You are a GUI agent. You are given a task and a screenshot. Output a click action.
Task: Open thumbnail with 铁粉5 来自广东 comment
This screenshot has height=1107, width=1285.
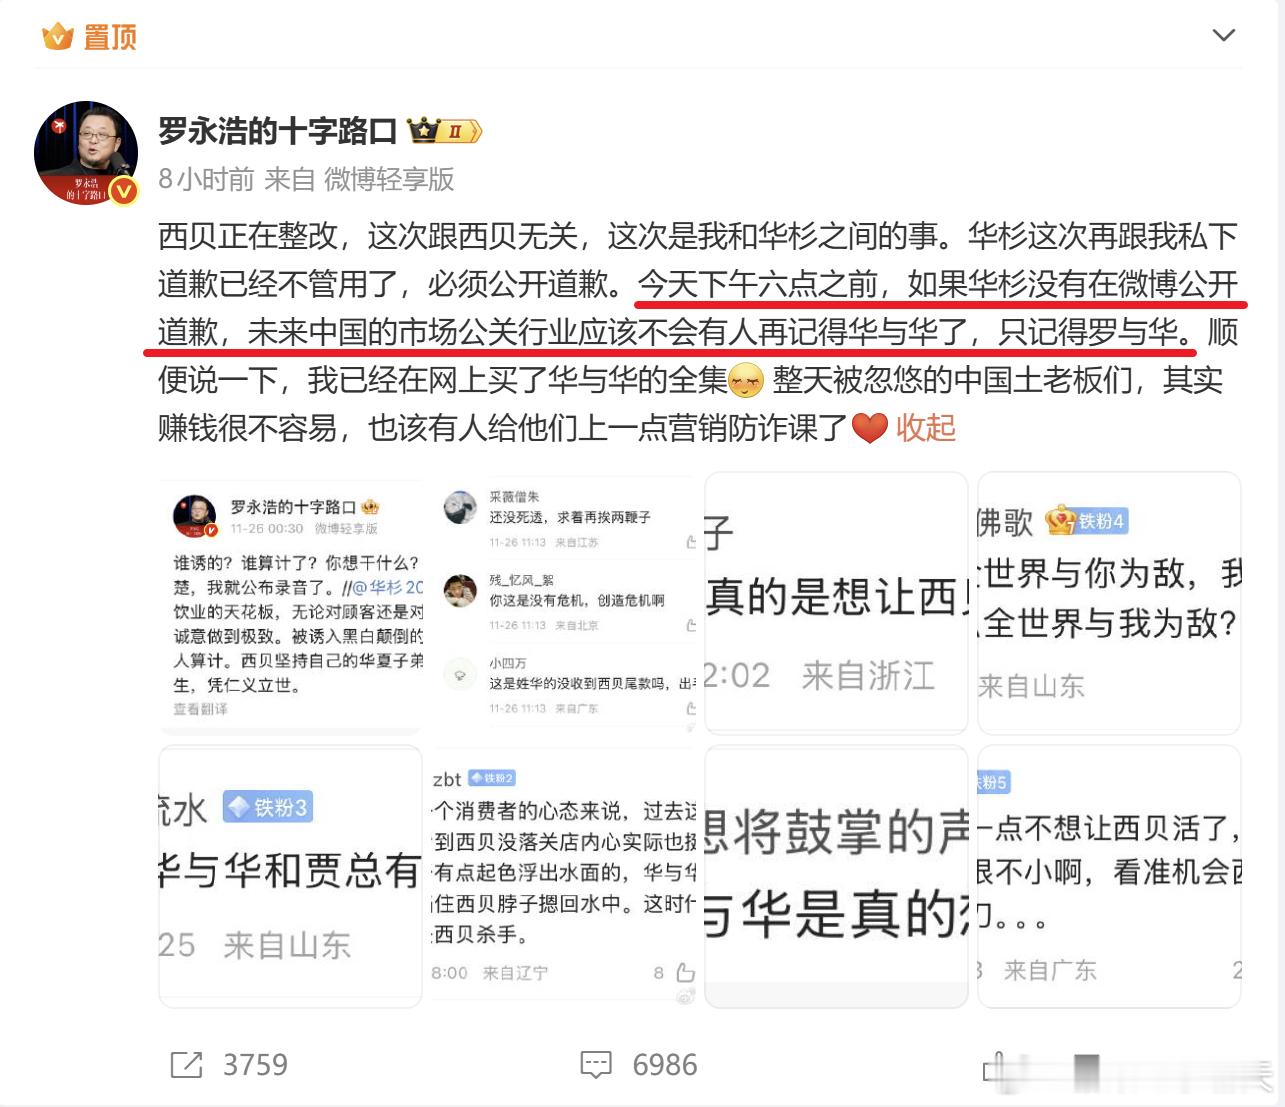pyautogui.click(x=1109, y=876)
